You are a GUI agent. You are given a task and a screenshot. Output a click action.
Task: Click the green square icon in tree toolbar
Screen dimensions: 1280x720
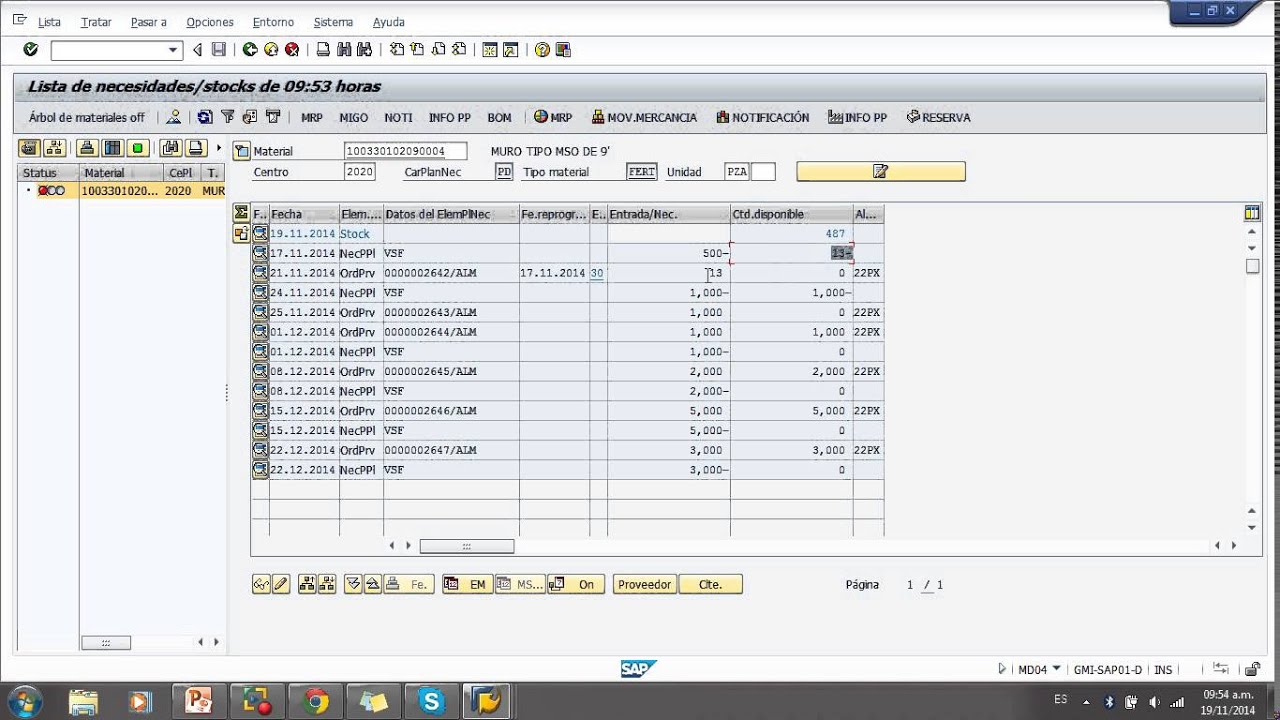(138, 148)
